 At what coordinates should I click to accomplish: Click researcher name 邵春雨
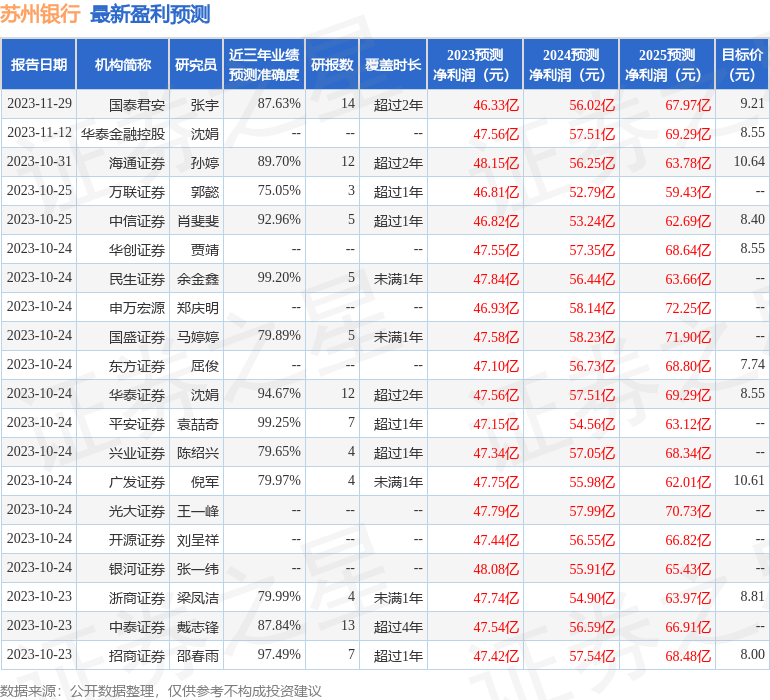198,655
